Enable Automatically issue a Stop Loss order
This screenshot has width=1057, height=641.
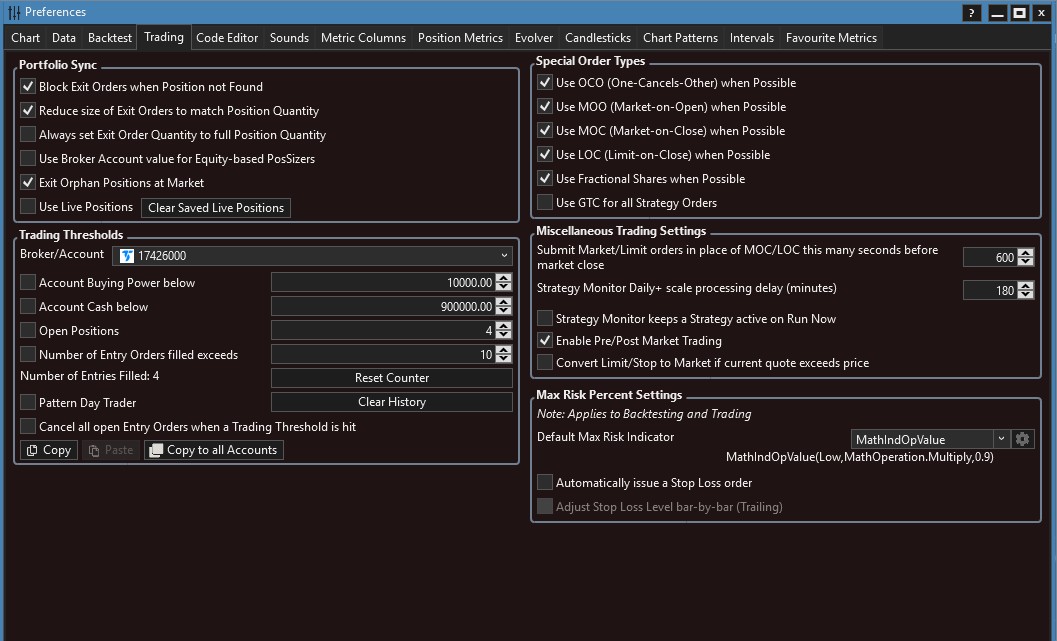point(545,483)
